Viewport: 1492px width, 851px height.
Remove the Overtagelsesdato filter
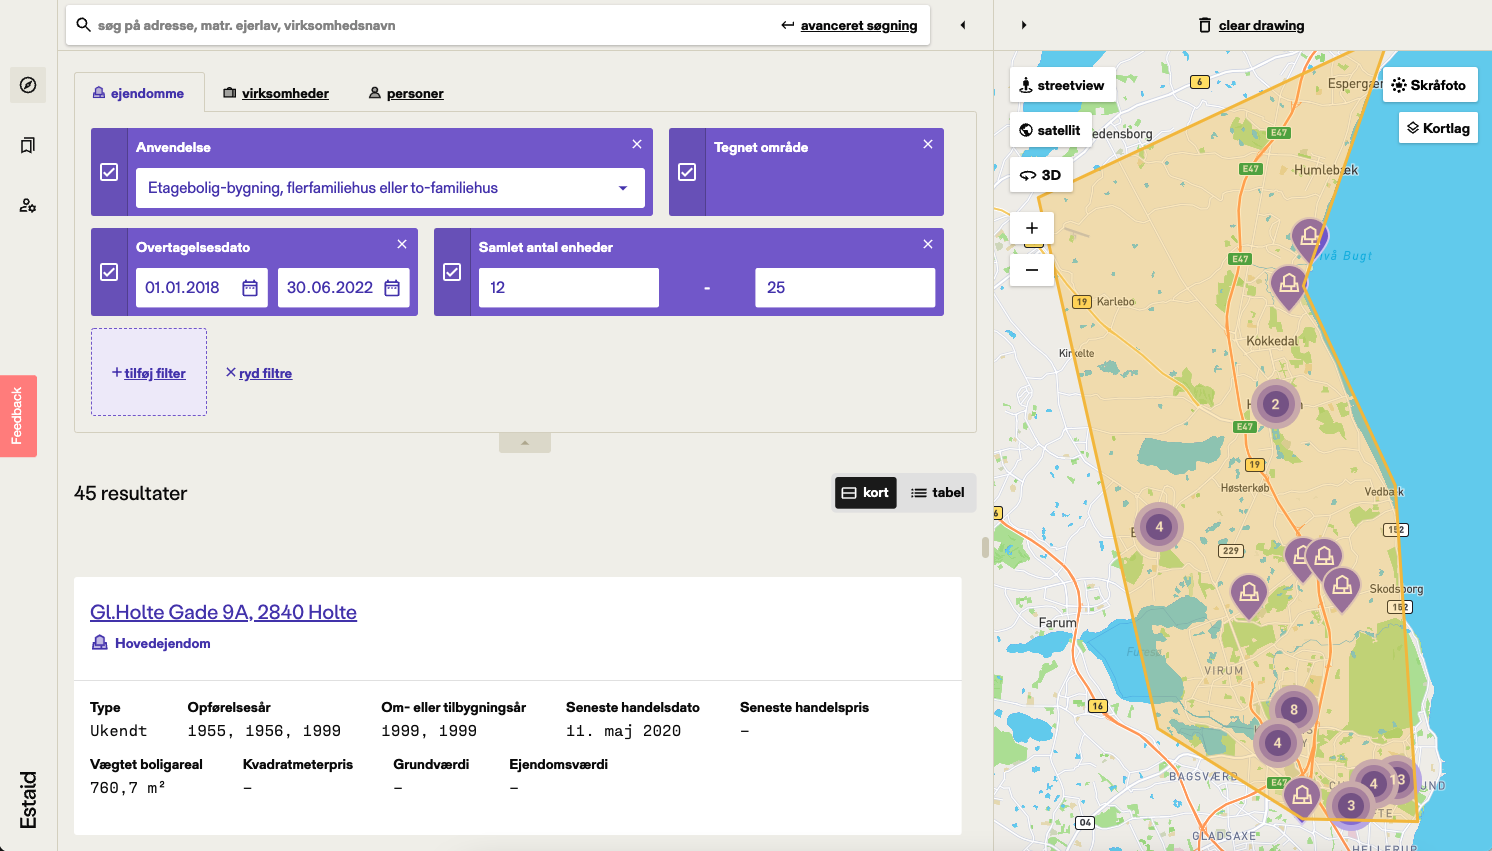tap(402, 244)
